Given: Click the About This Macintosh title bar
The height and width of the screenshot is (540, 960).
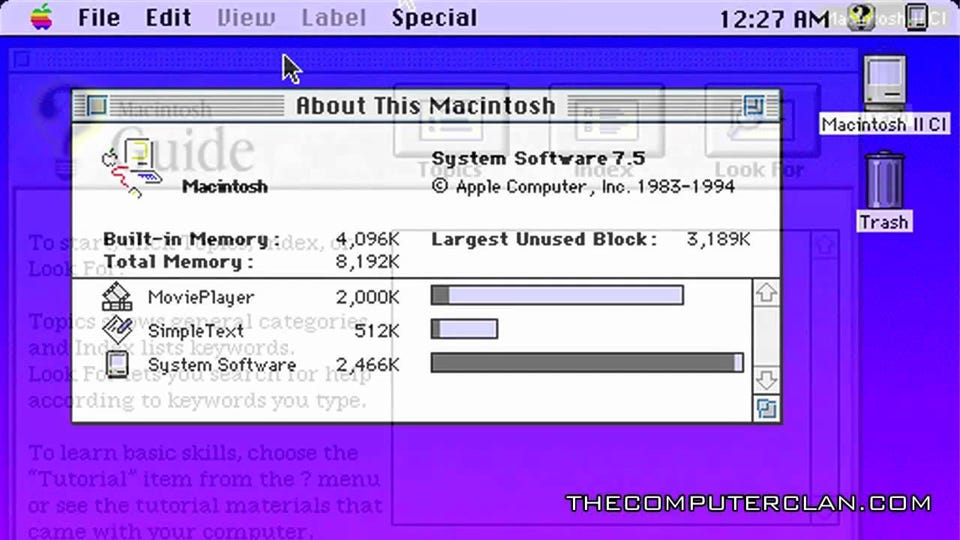Looking at the screenshot, I should tap(426, 106).
